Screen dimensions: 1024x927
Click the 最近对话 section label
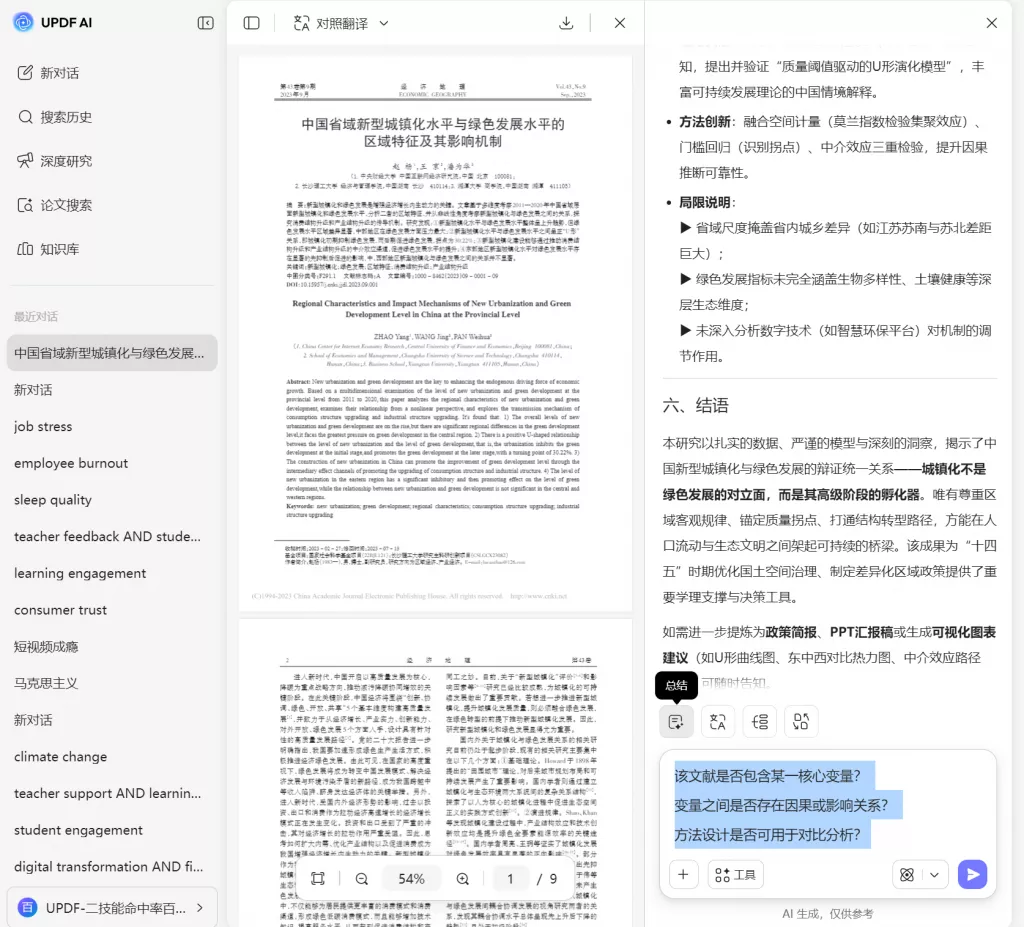pos(36,317)
